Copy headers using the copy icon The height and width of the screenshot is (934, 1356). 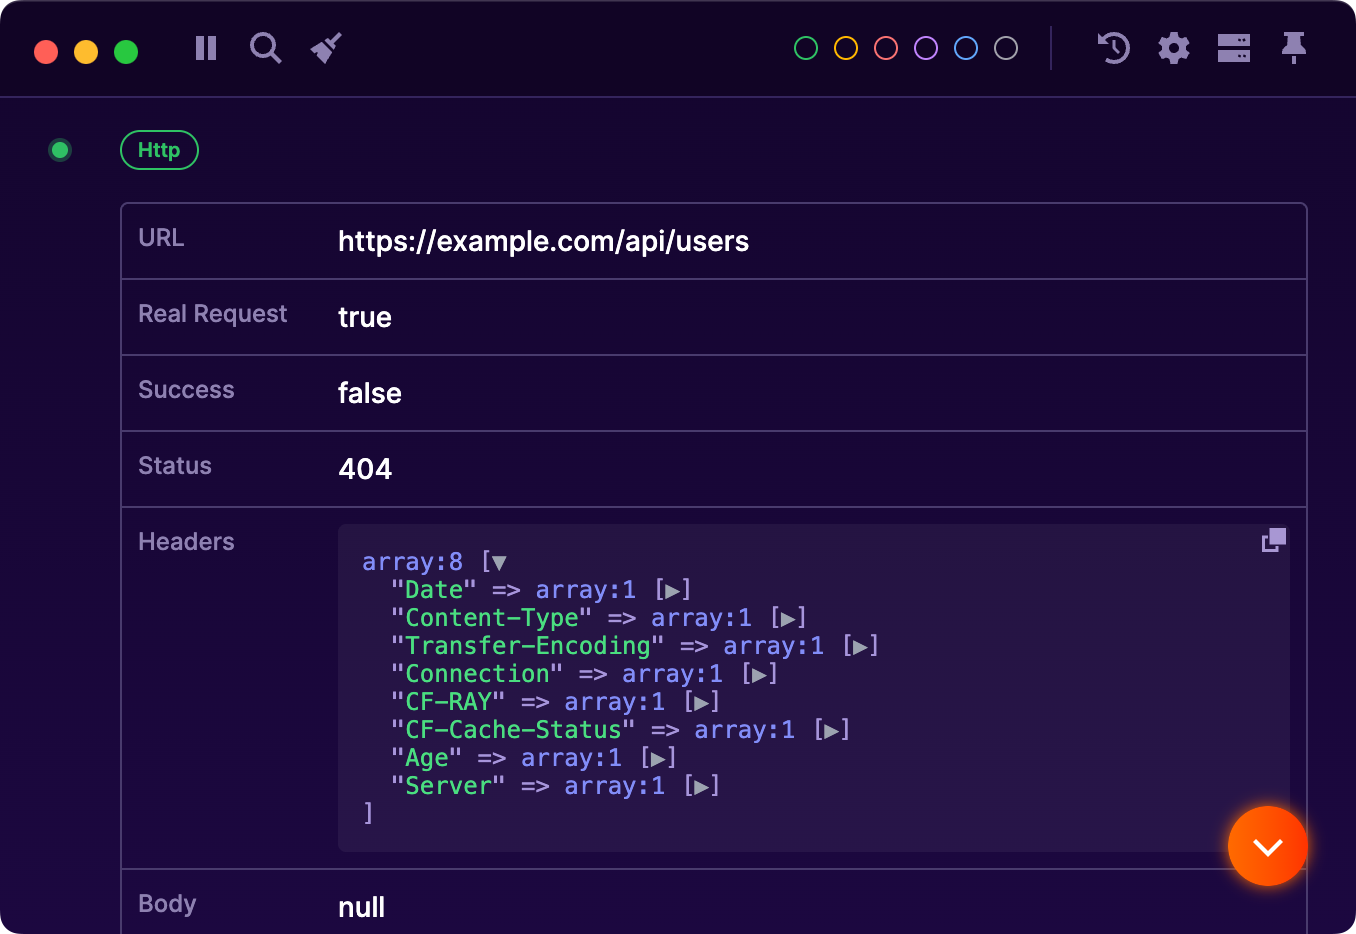(1273, 539)
